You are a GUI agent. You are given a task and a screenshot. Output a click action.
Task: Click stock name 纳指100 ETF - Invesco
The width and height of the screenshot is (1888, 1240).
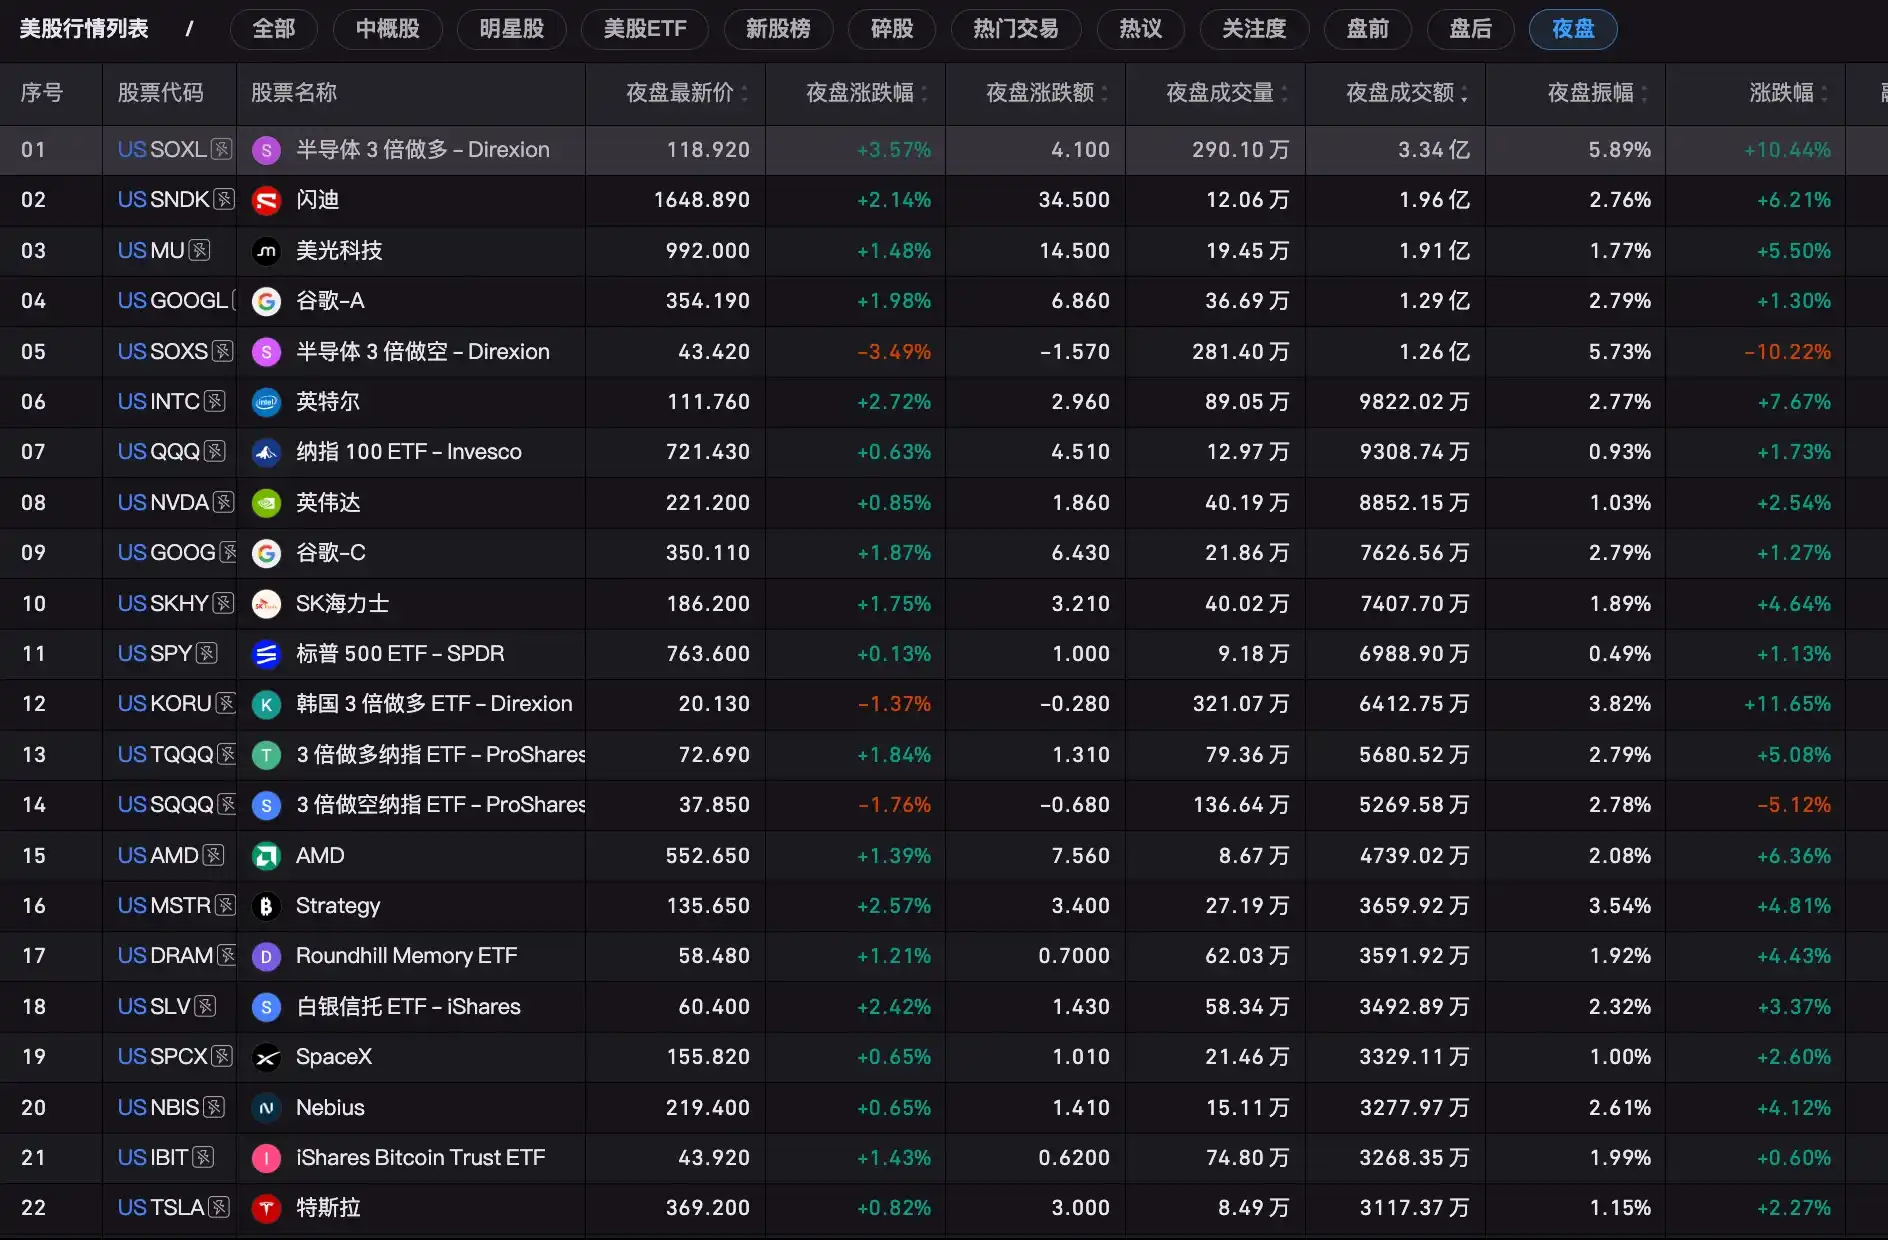pos(409,452)
